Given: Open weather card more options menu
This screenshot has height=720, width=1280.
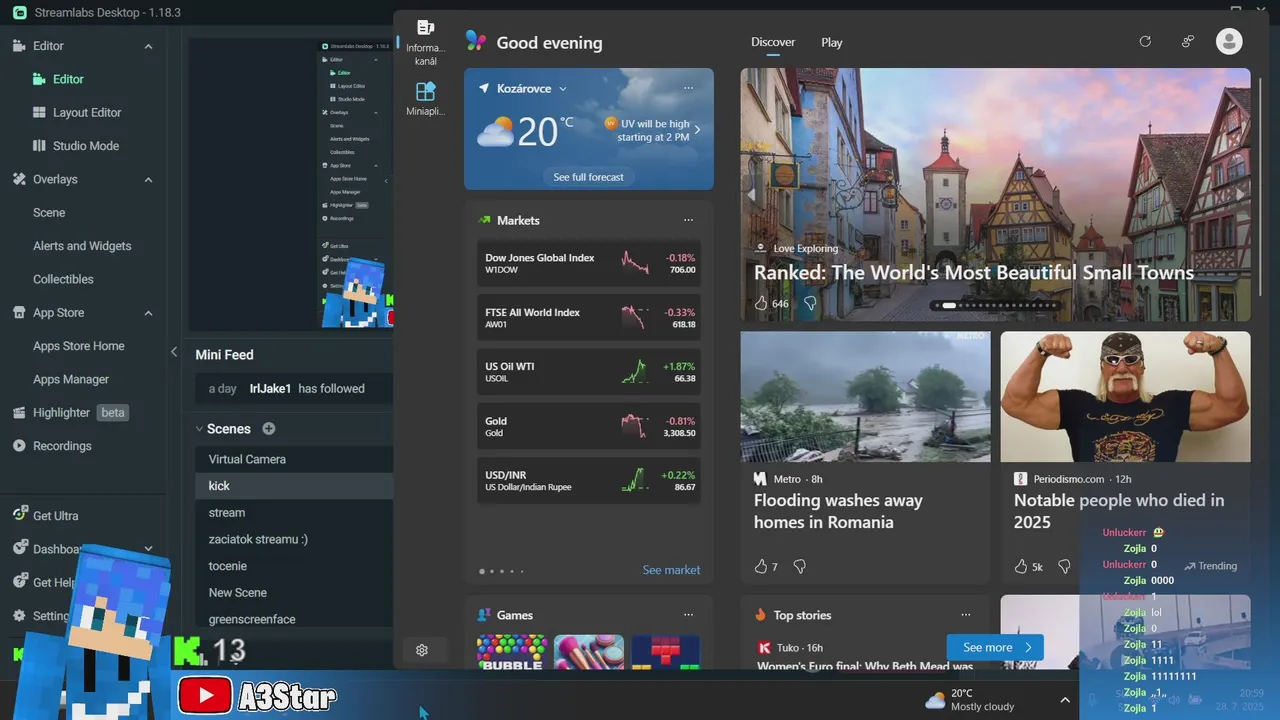Looking at the screenshot, I should point(688,88).
